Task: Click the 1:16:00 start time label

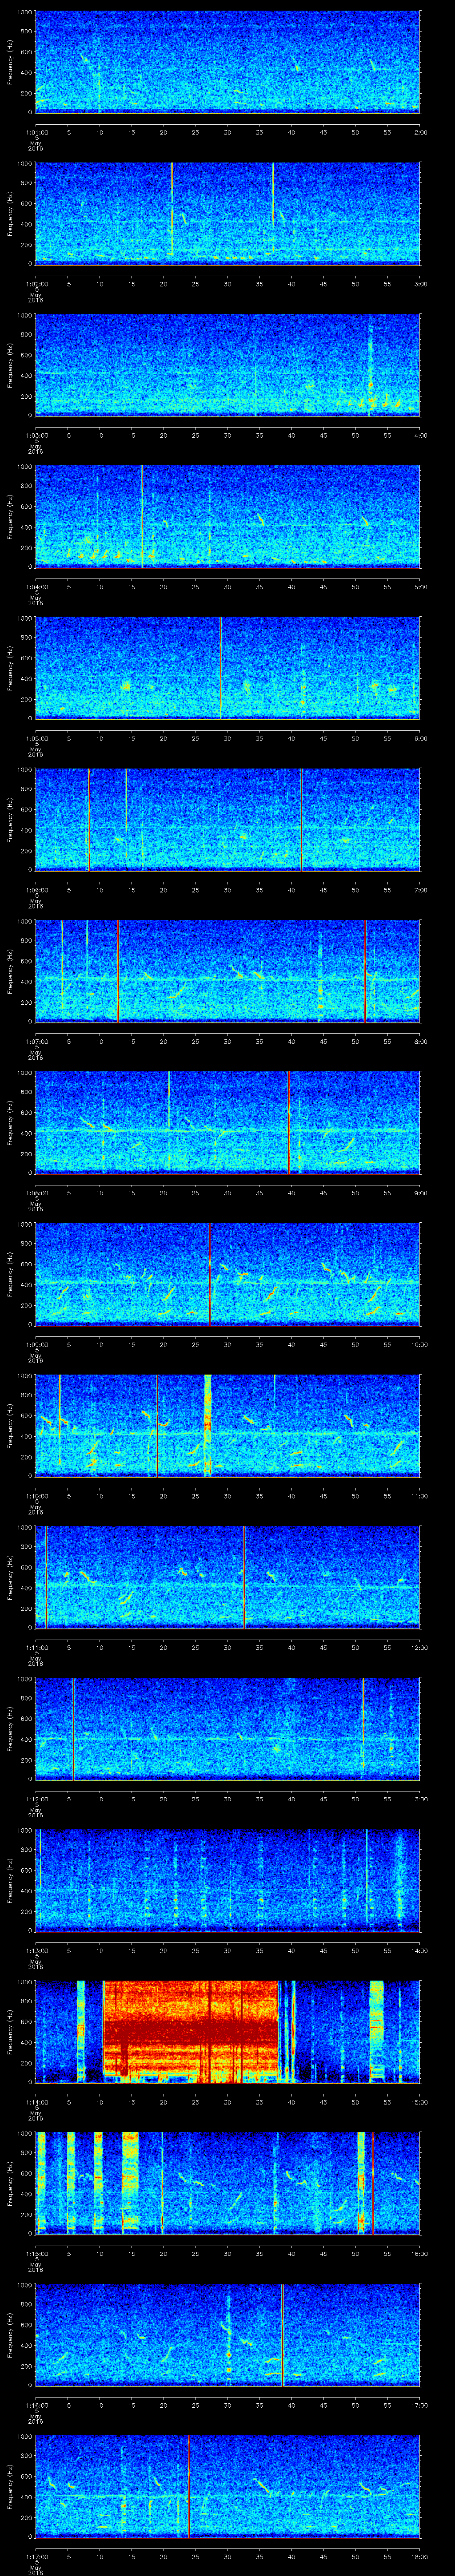Action: tap(36, 2405)
